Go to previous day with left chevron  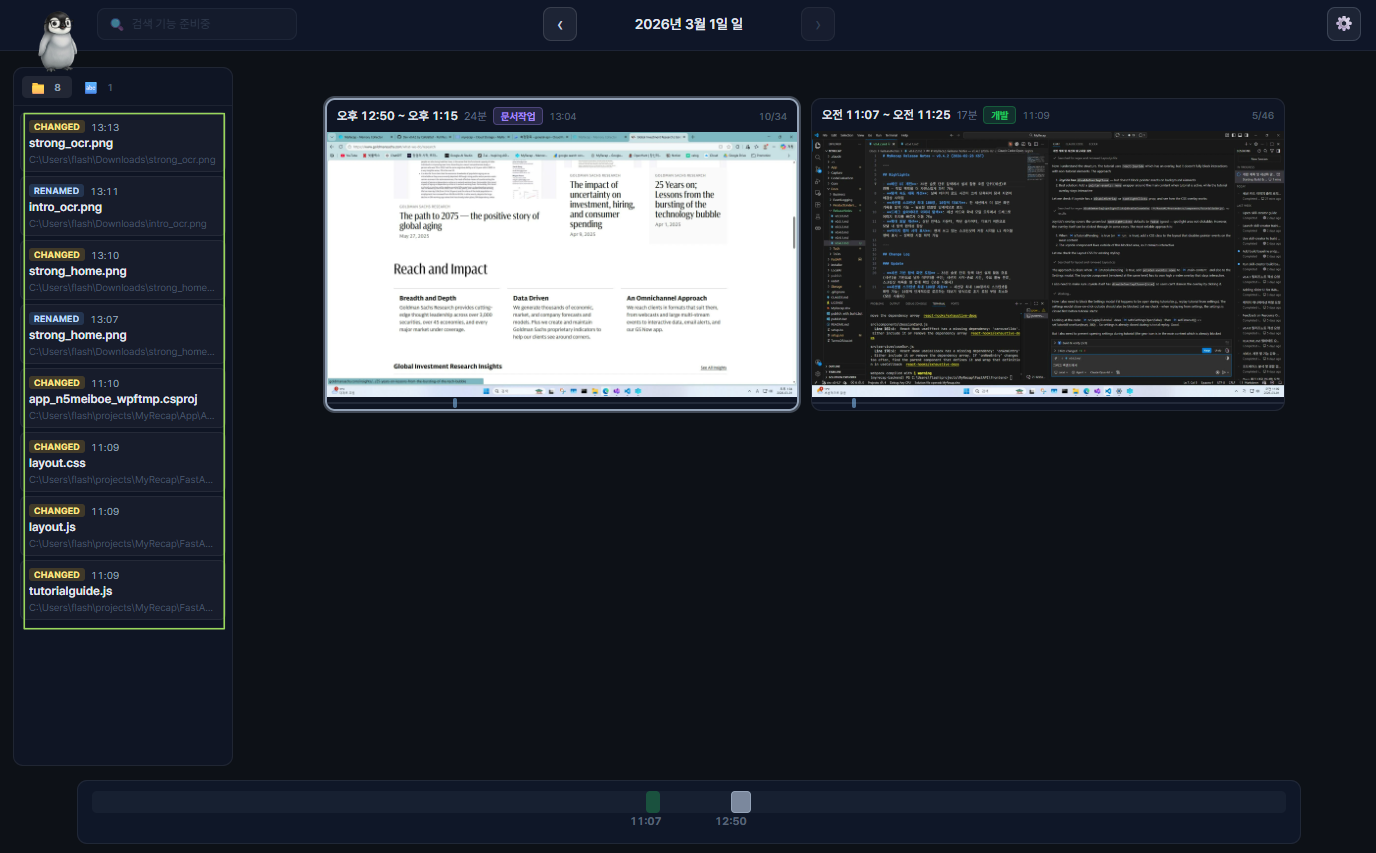[x=560, y=24]
